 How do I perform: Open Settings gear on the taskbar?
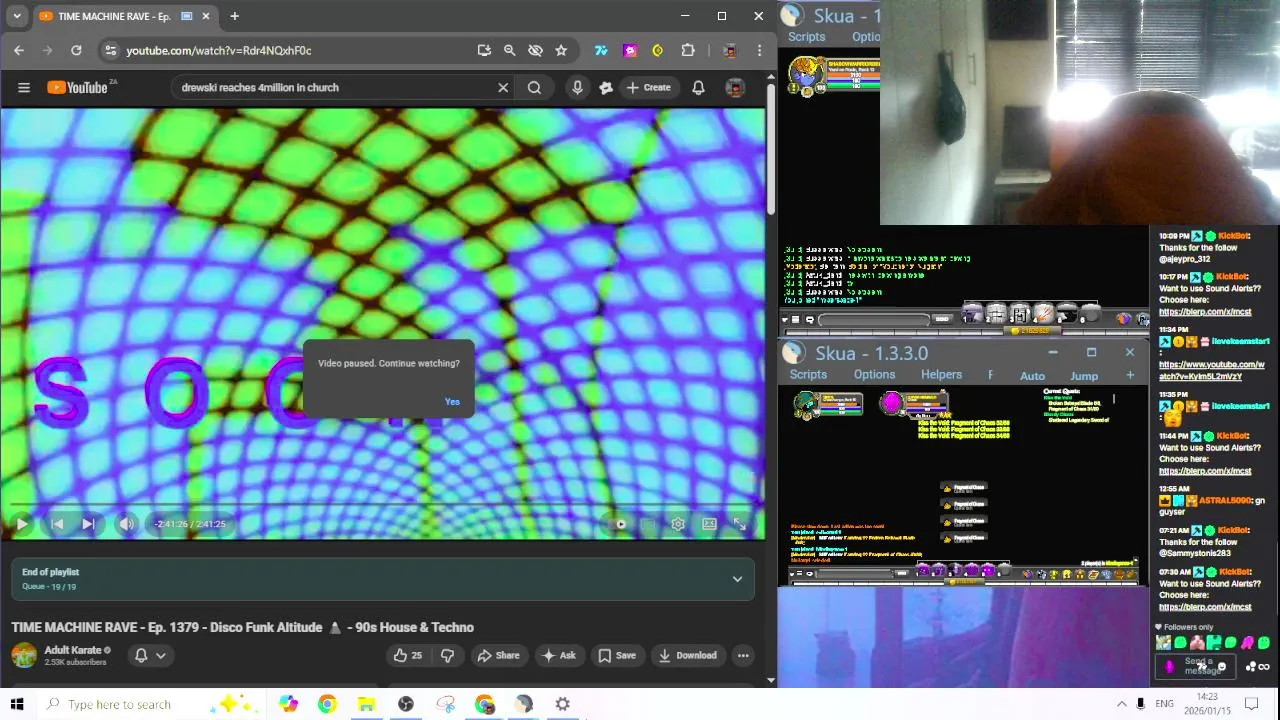[563, 704]
